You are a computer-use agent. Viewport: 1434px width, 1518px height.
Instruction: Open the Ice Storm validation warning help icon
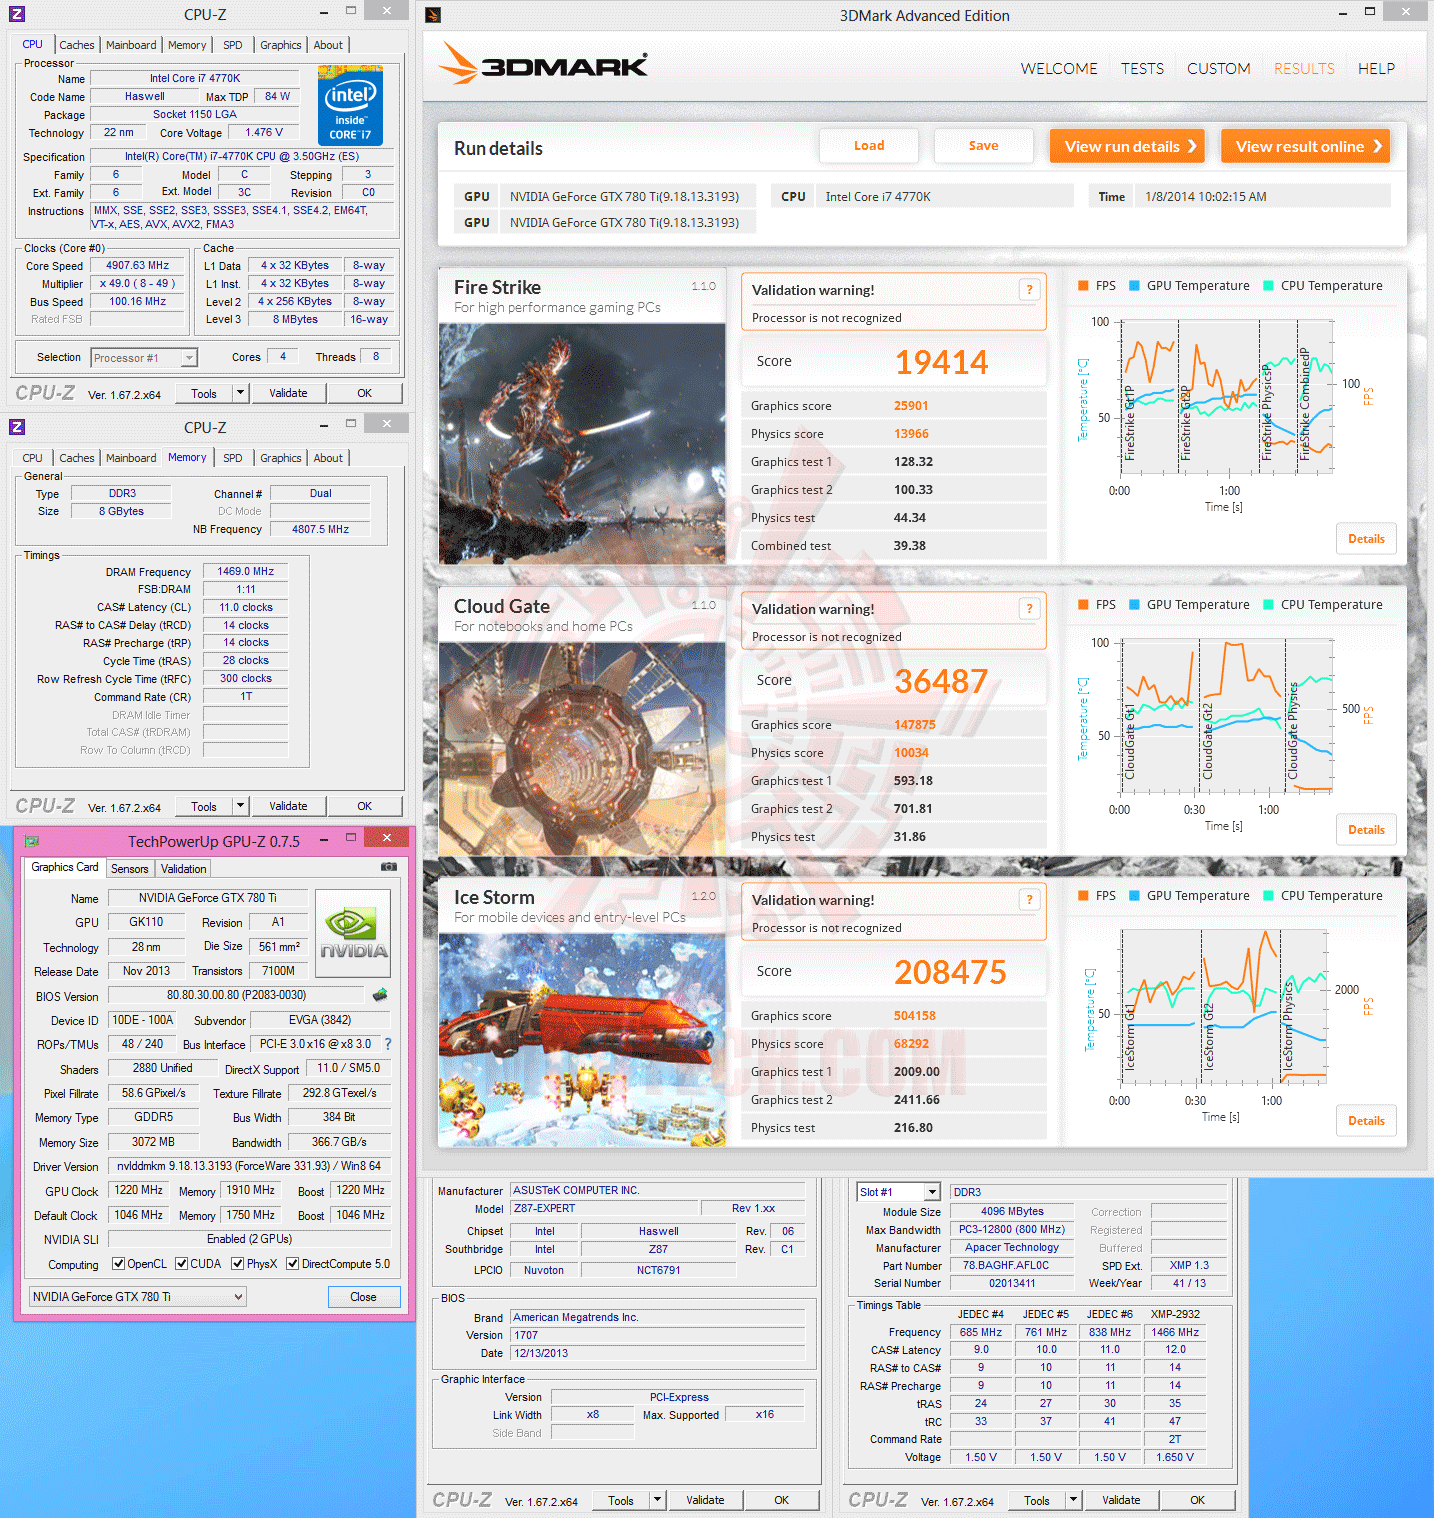point(1029,900)
